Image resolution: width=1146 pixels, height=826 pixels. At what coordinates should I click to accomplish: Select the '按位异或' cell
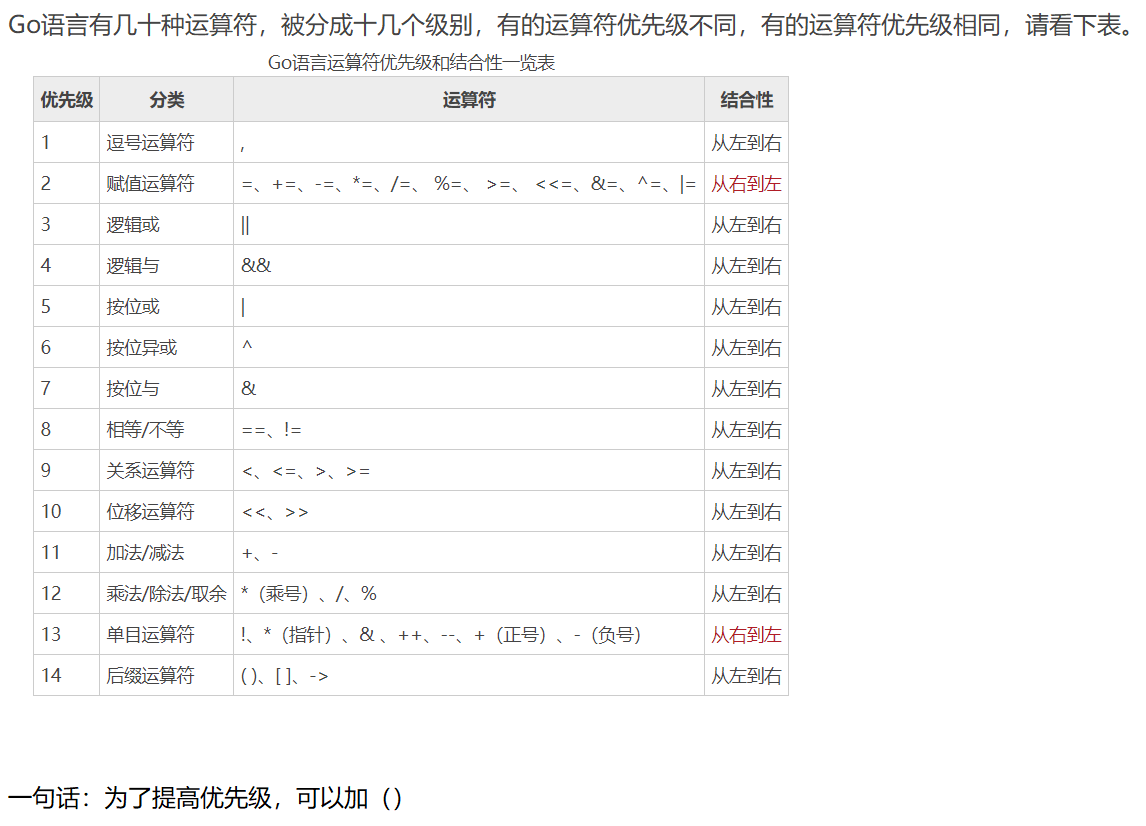[167, 347]
